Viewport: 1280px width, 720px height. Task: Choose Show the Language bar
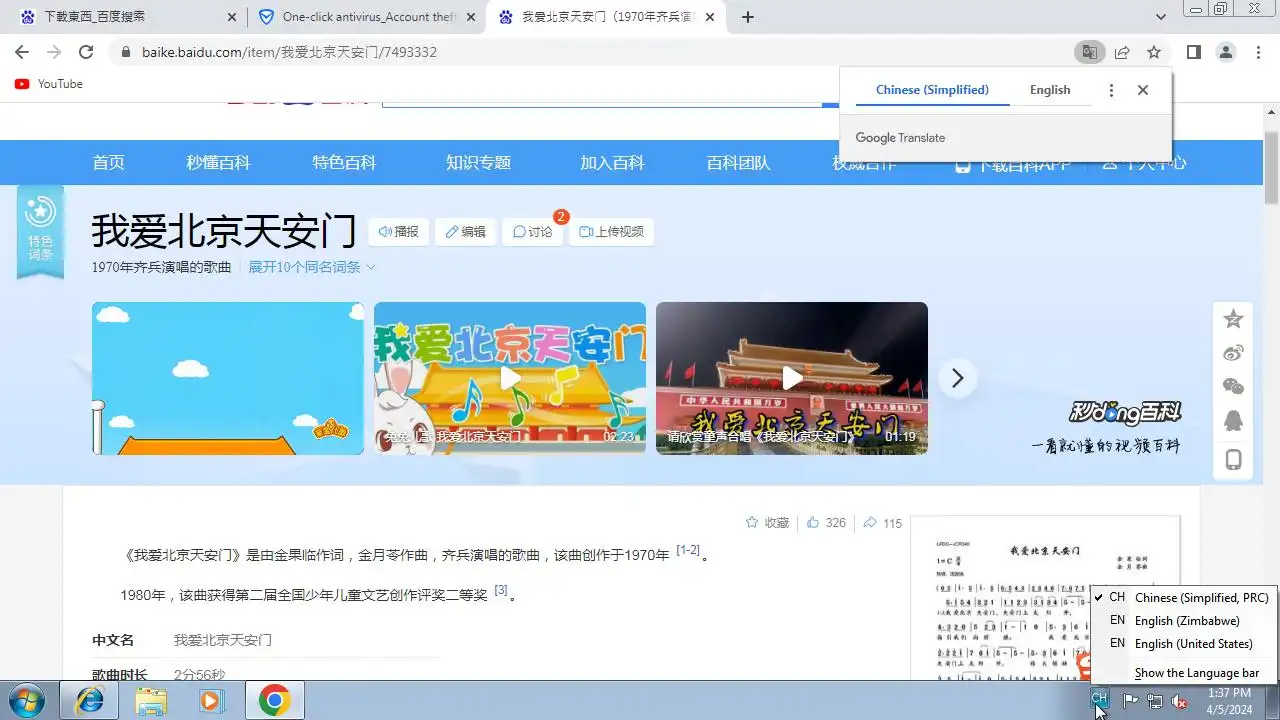click(1184, 673)
